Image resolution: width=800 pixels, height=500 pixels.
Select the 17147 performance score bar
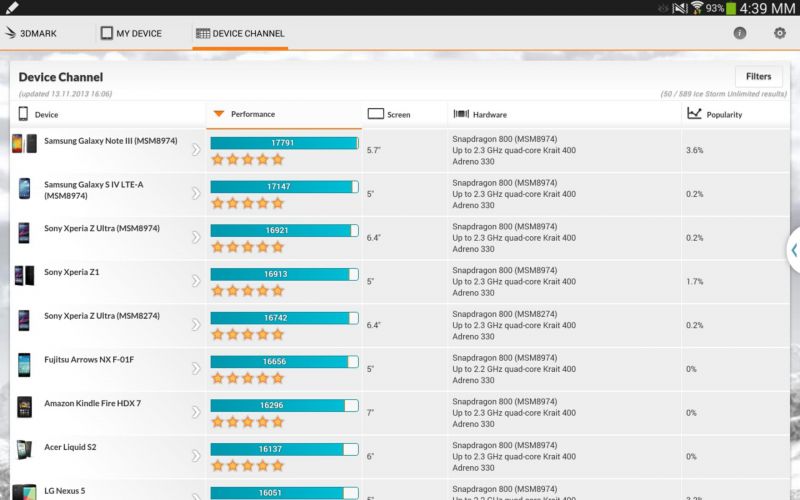point(284,187)
